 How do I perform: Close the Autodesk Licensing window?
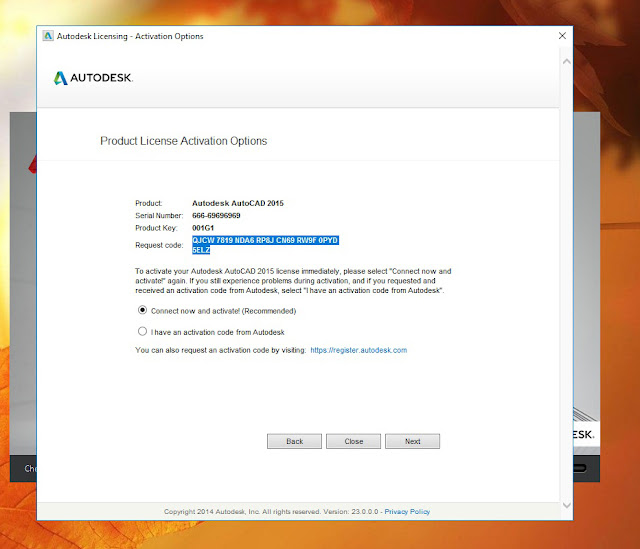(562, 36)
